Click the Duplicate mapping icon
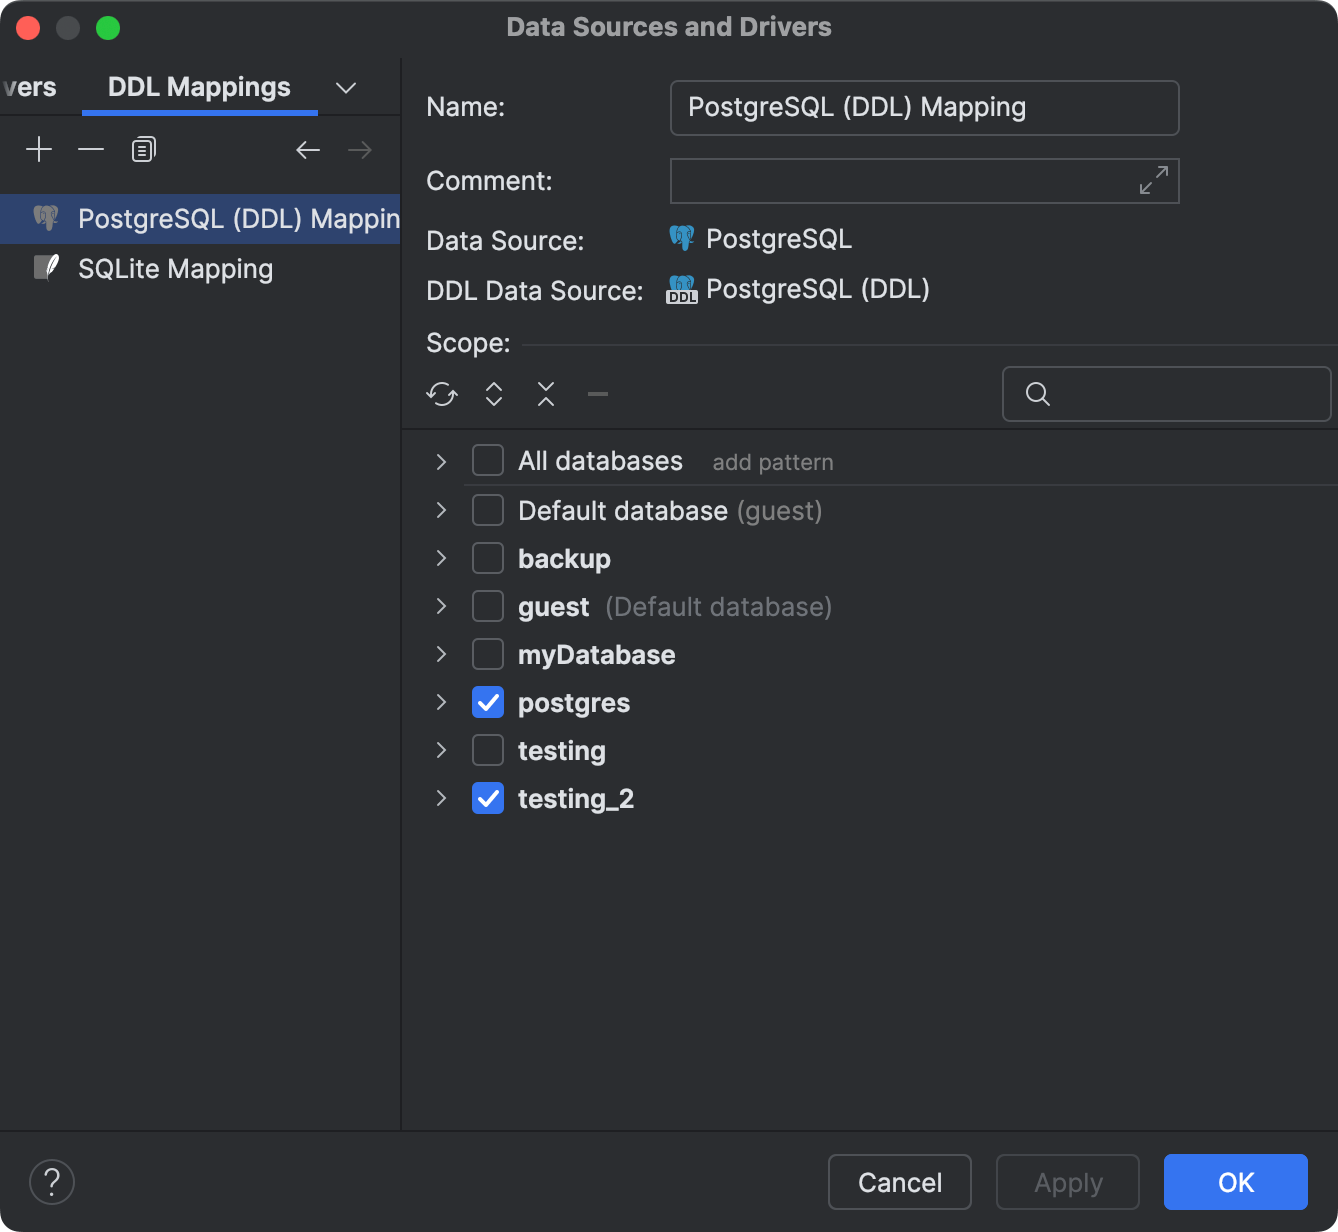Screen dimensions: 1338x1232 click(143, 149)
